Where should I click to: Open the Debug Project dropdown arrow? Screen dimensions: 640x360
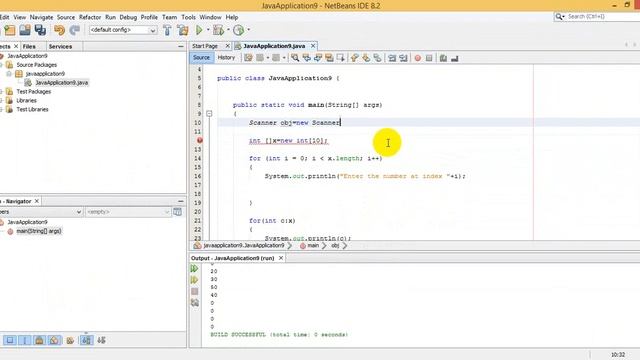(228, 30)
